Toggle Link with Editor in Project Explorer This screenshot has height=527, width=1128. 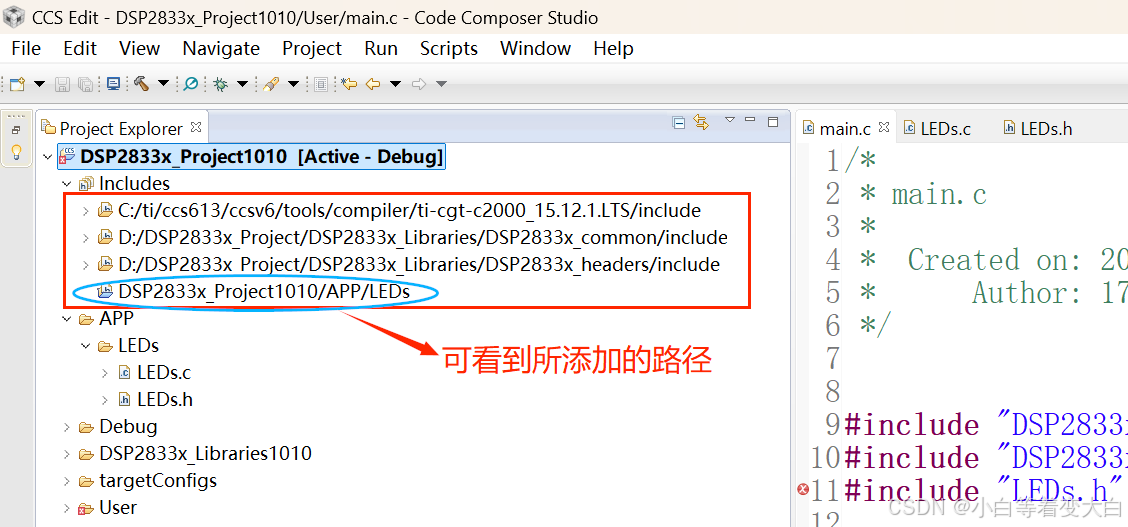(x=701, y=122)
